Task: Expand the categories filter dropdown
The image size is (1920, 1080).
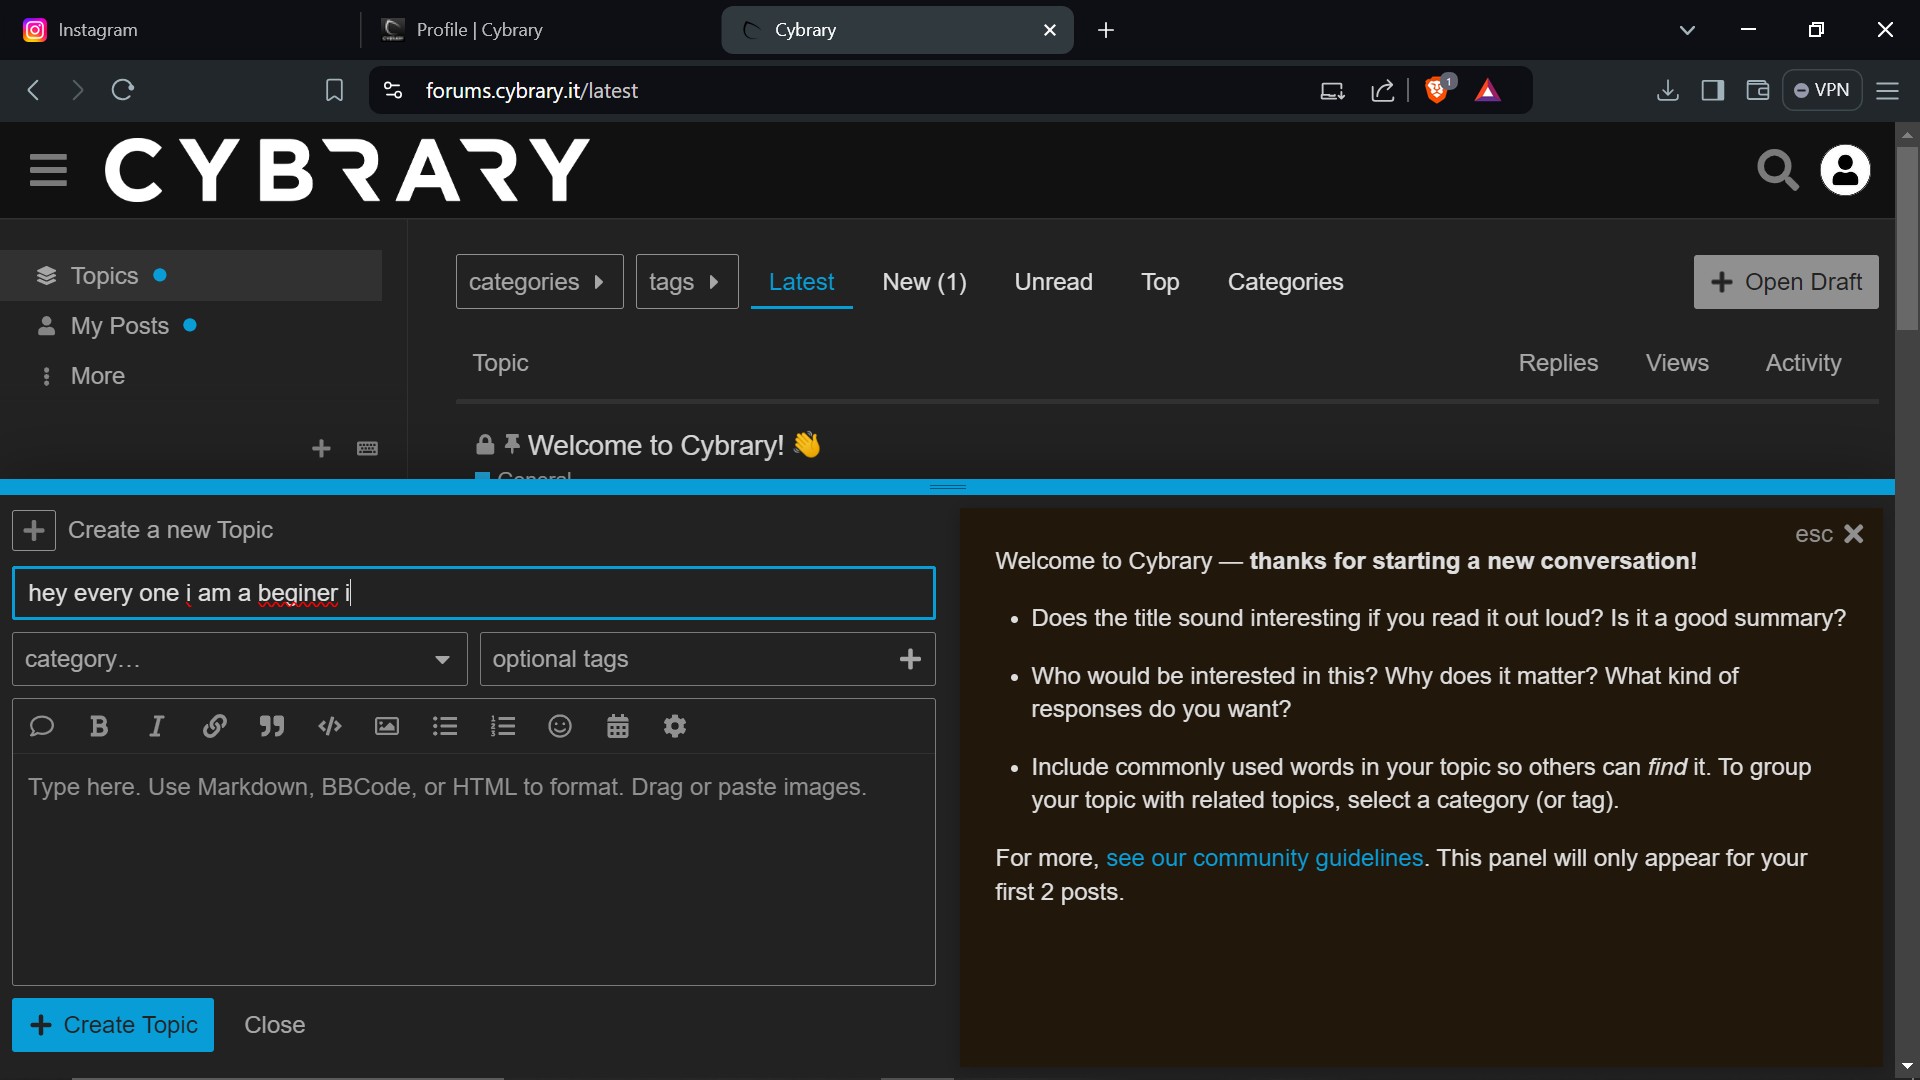Action: click(x=539, y=282)
